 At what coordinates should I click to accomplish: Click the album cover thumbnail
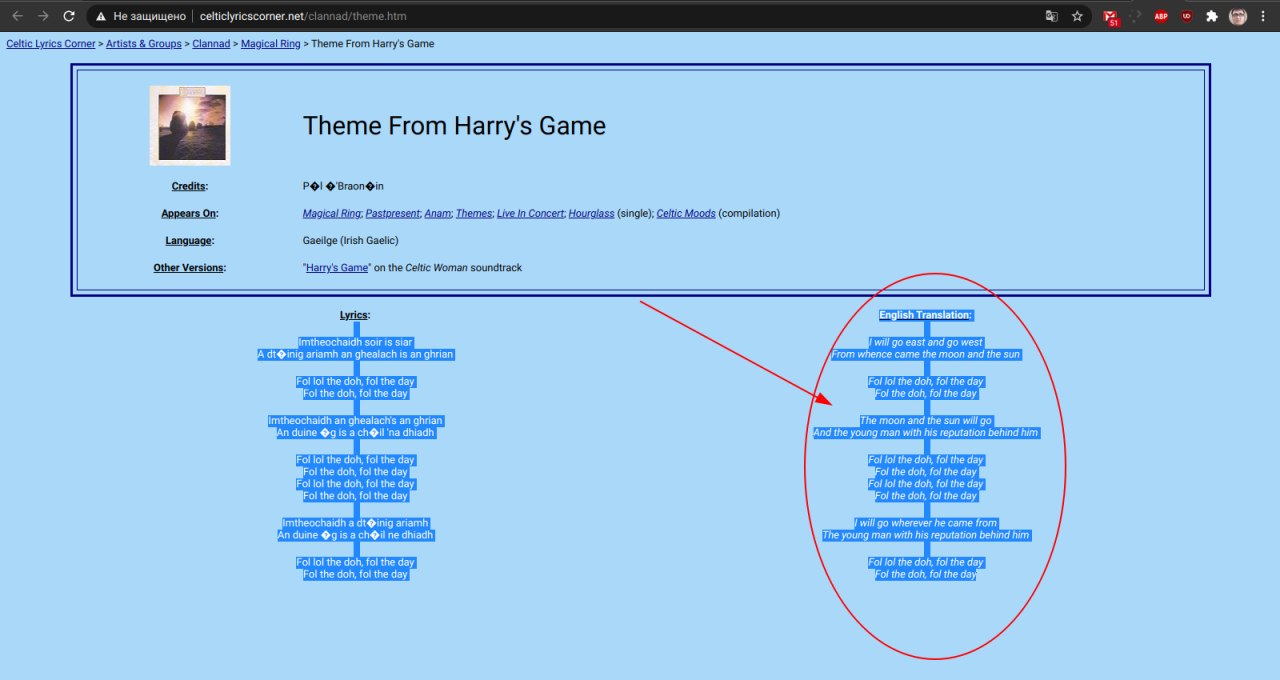point(190,125)
